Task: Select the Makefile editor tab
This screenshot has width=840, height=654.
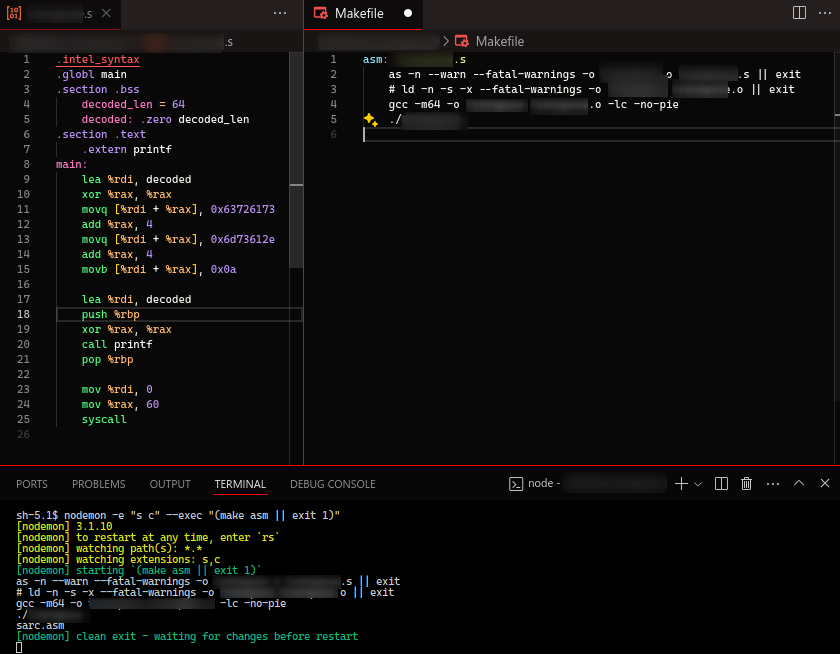Action: [x=357, y=14]
